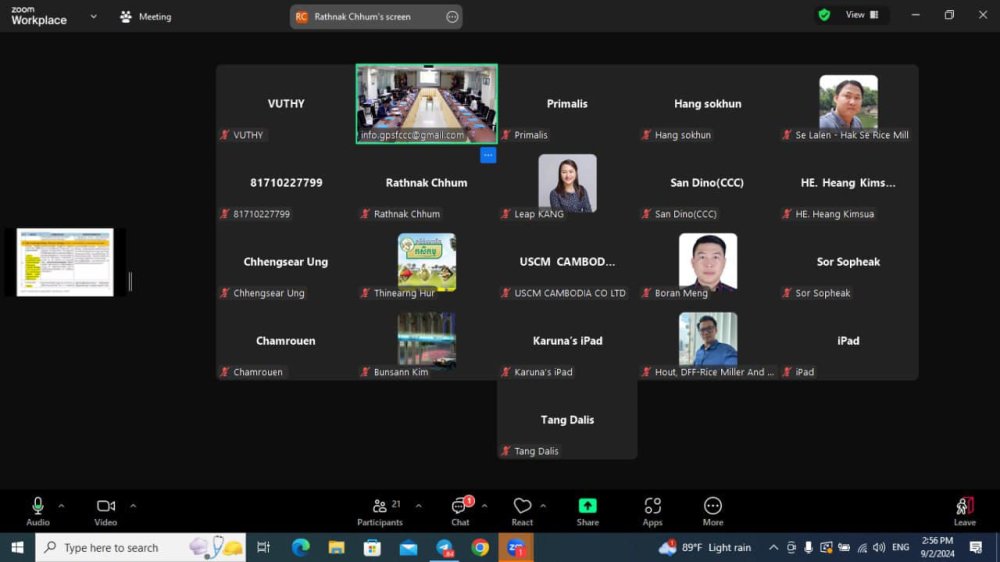This screenshot has width=1000, height=562.
Task: Open the React emoji menu
Action: [522, 511]
